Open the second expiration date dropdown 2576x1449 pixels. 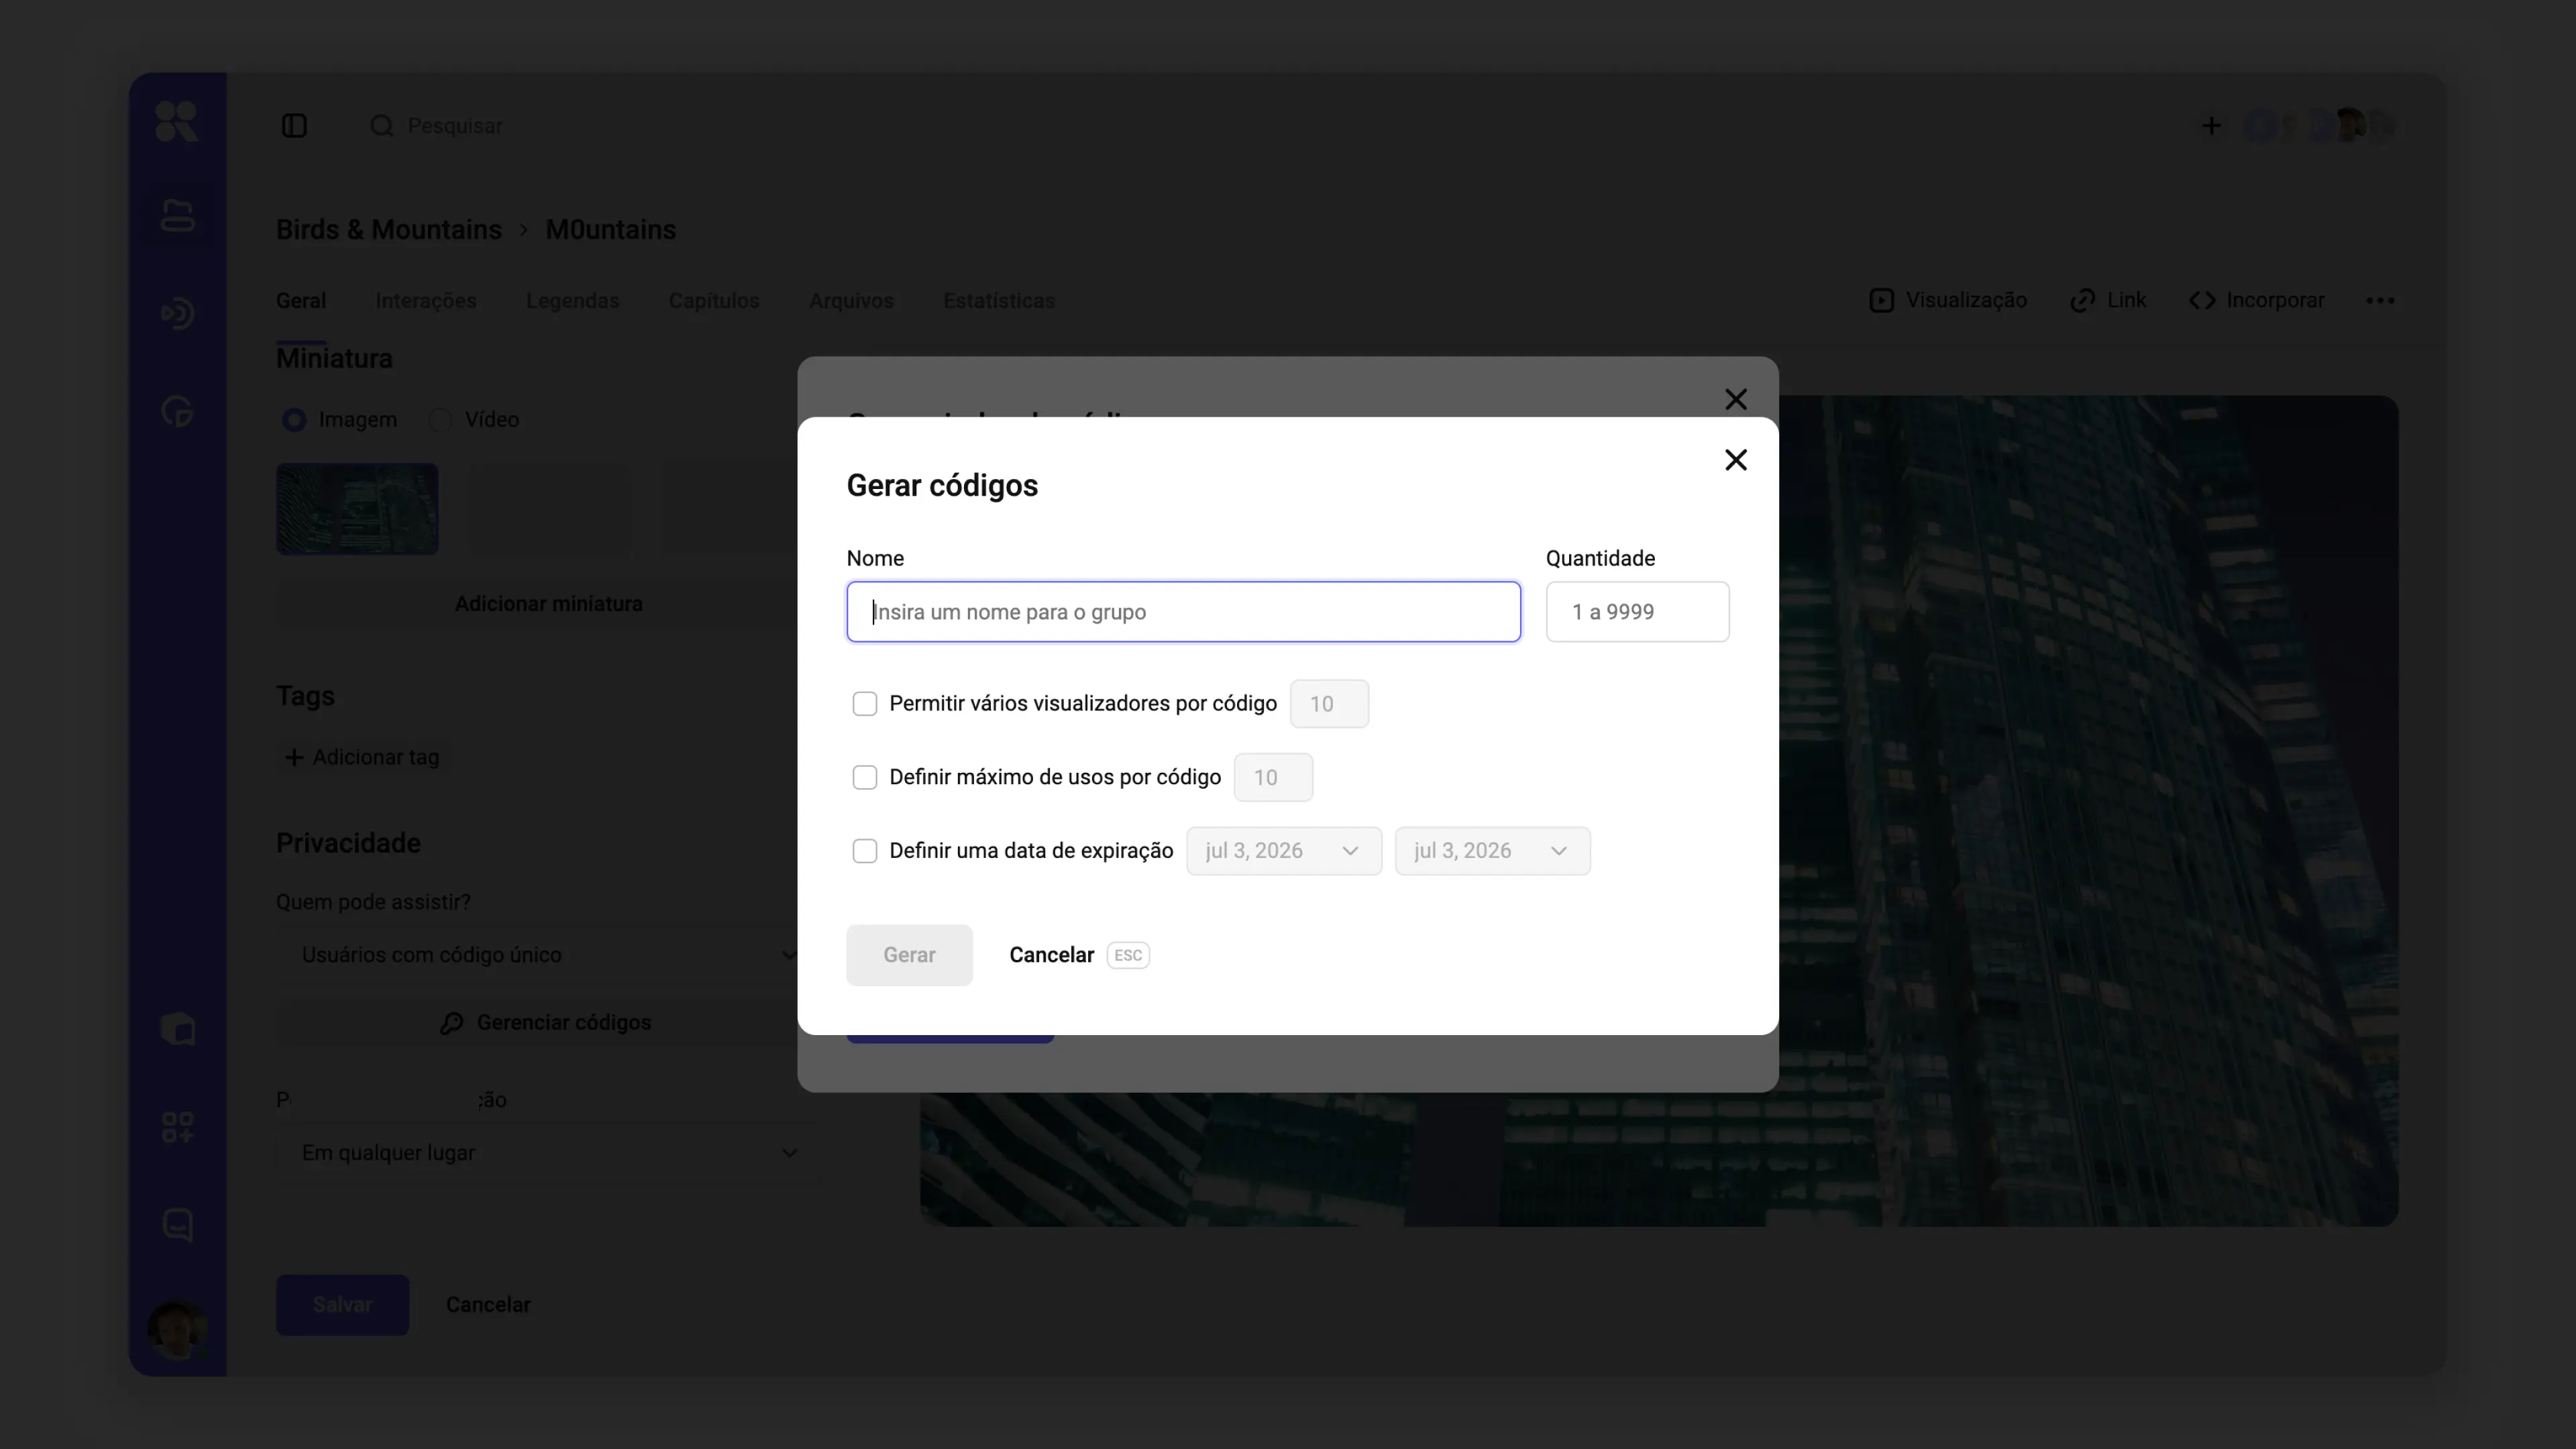tap(1492, 851)
